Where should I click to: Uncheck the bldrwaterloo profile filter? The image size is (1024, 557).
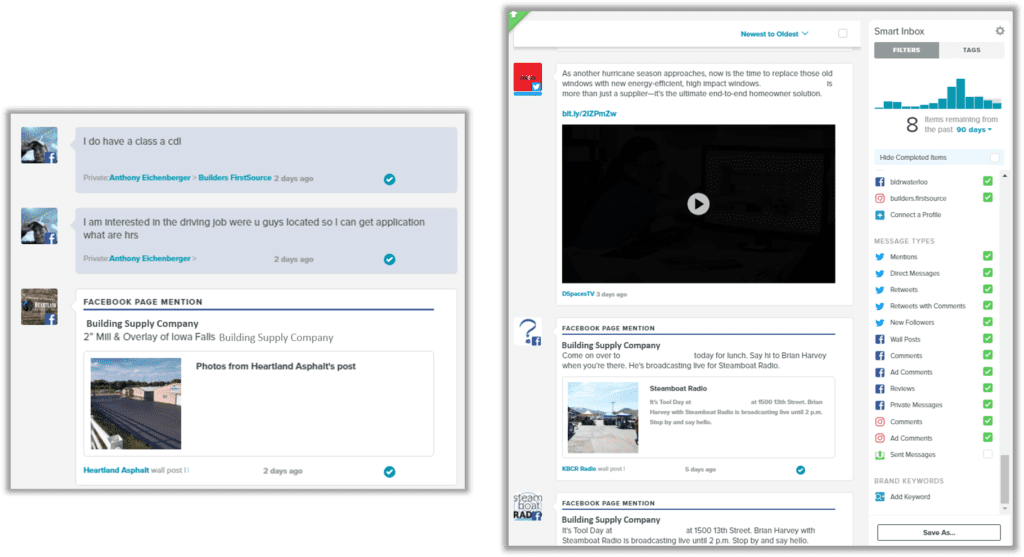click(987, 181)
